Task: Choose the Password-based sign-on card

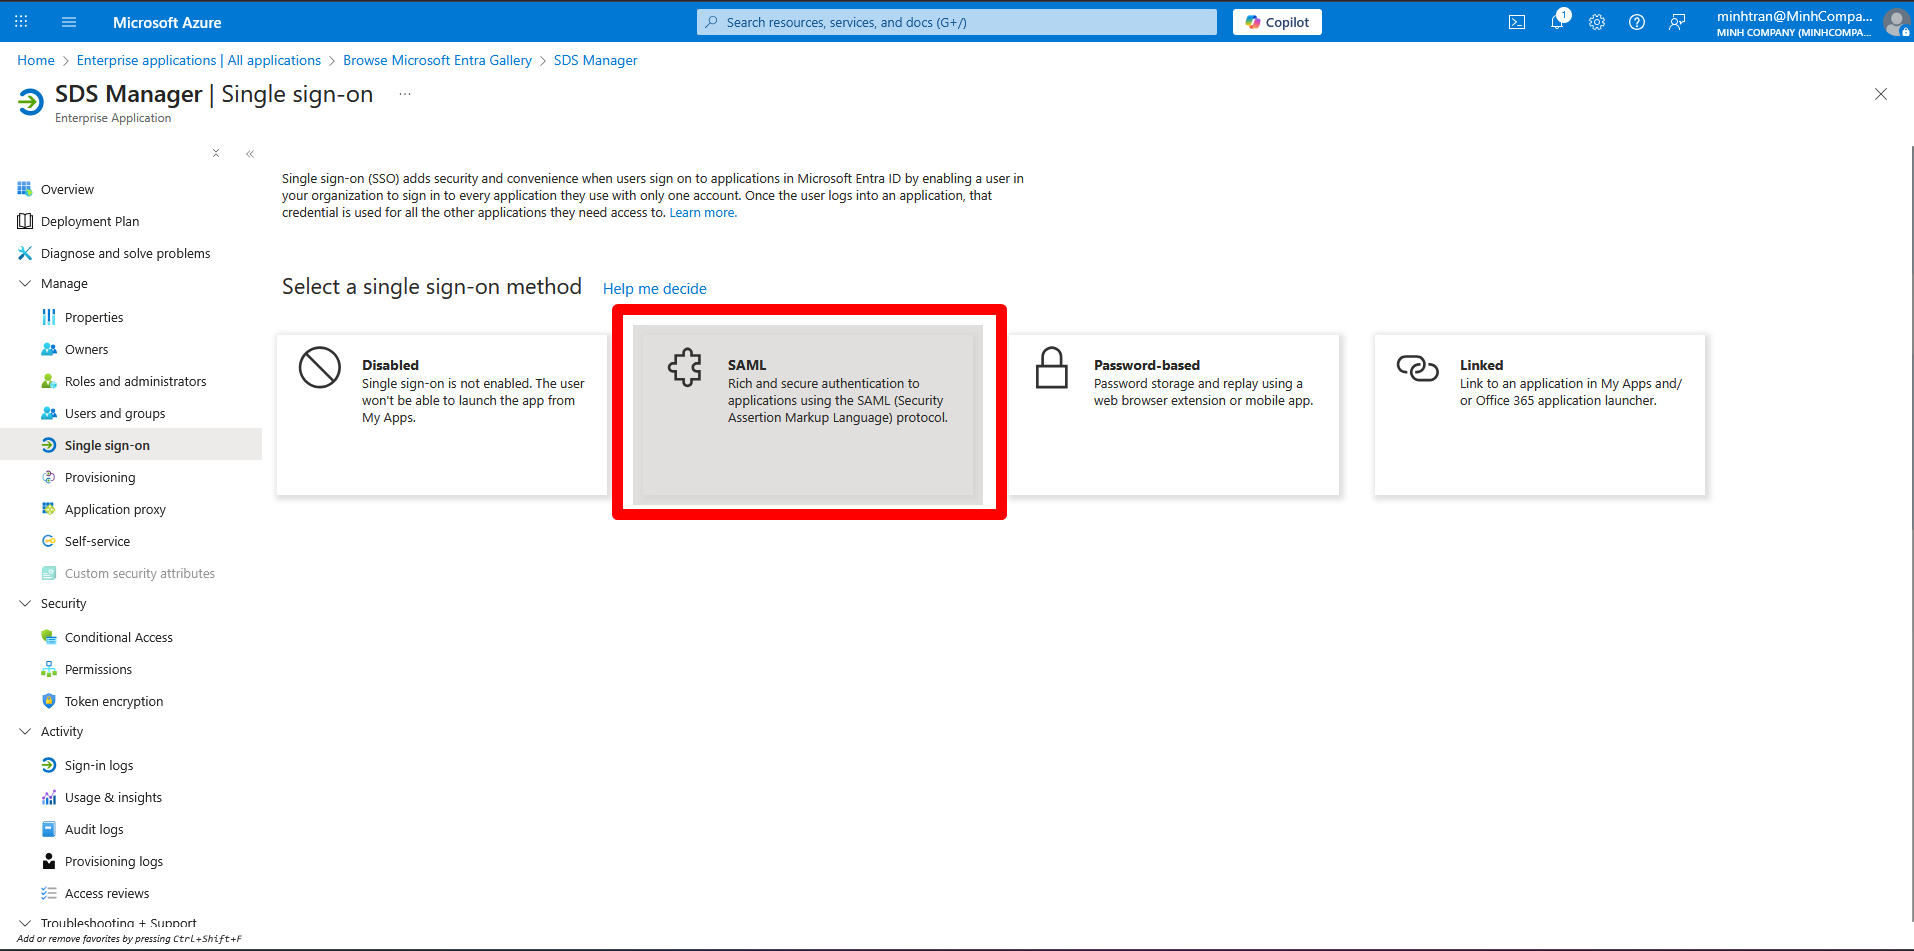Action: click(1174, 415)
